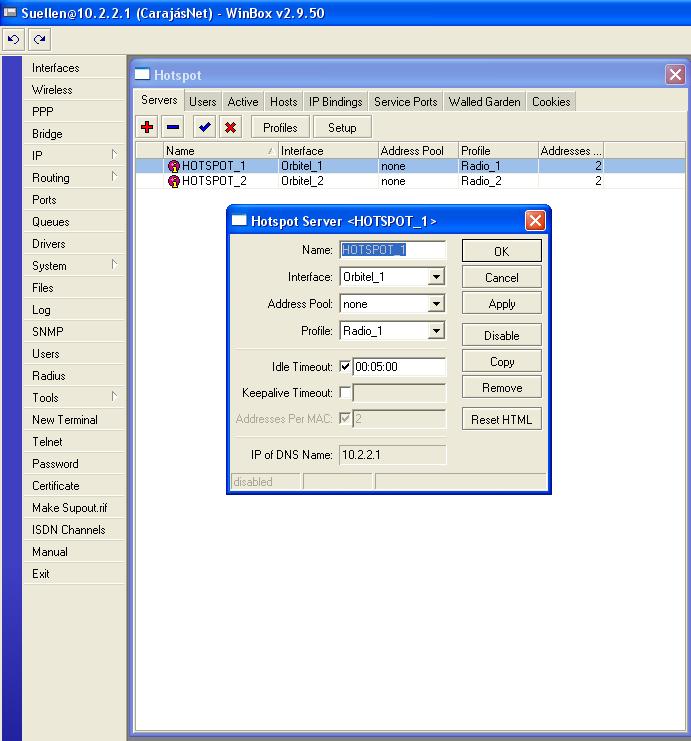Open Interfaces in the sidebar menu
The image size is (691, 741).
click(74, 68)
